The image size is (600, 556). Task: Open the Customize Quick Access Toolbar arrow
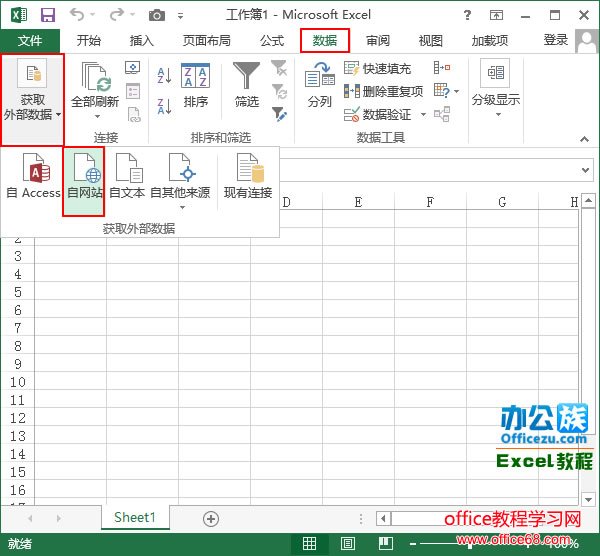(x=180, y=16)
